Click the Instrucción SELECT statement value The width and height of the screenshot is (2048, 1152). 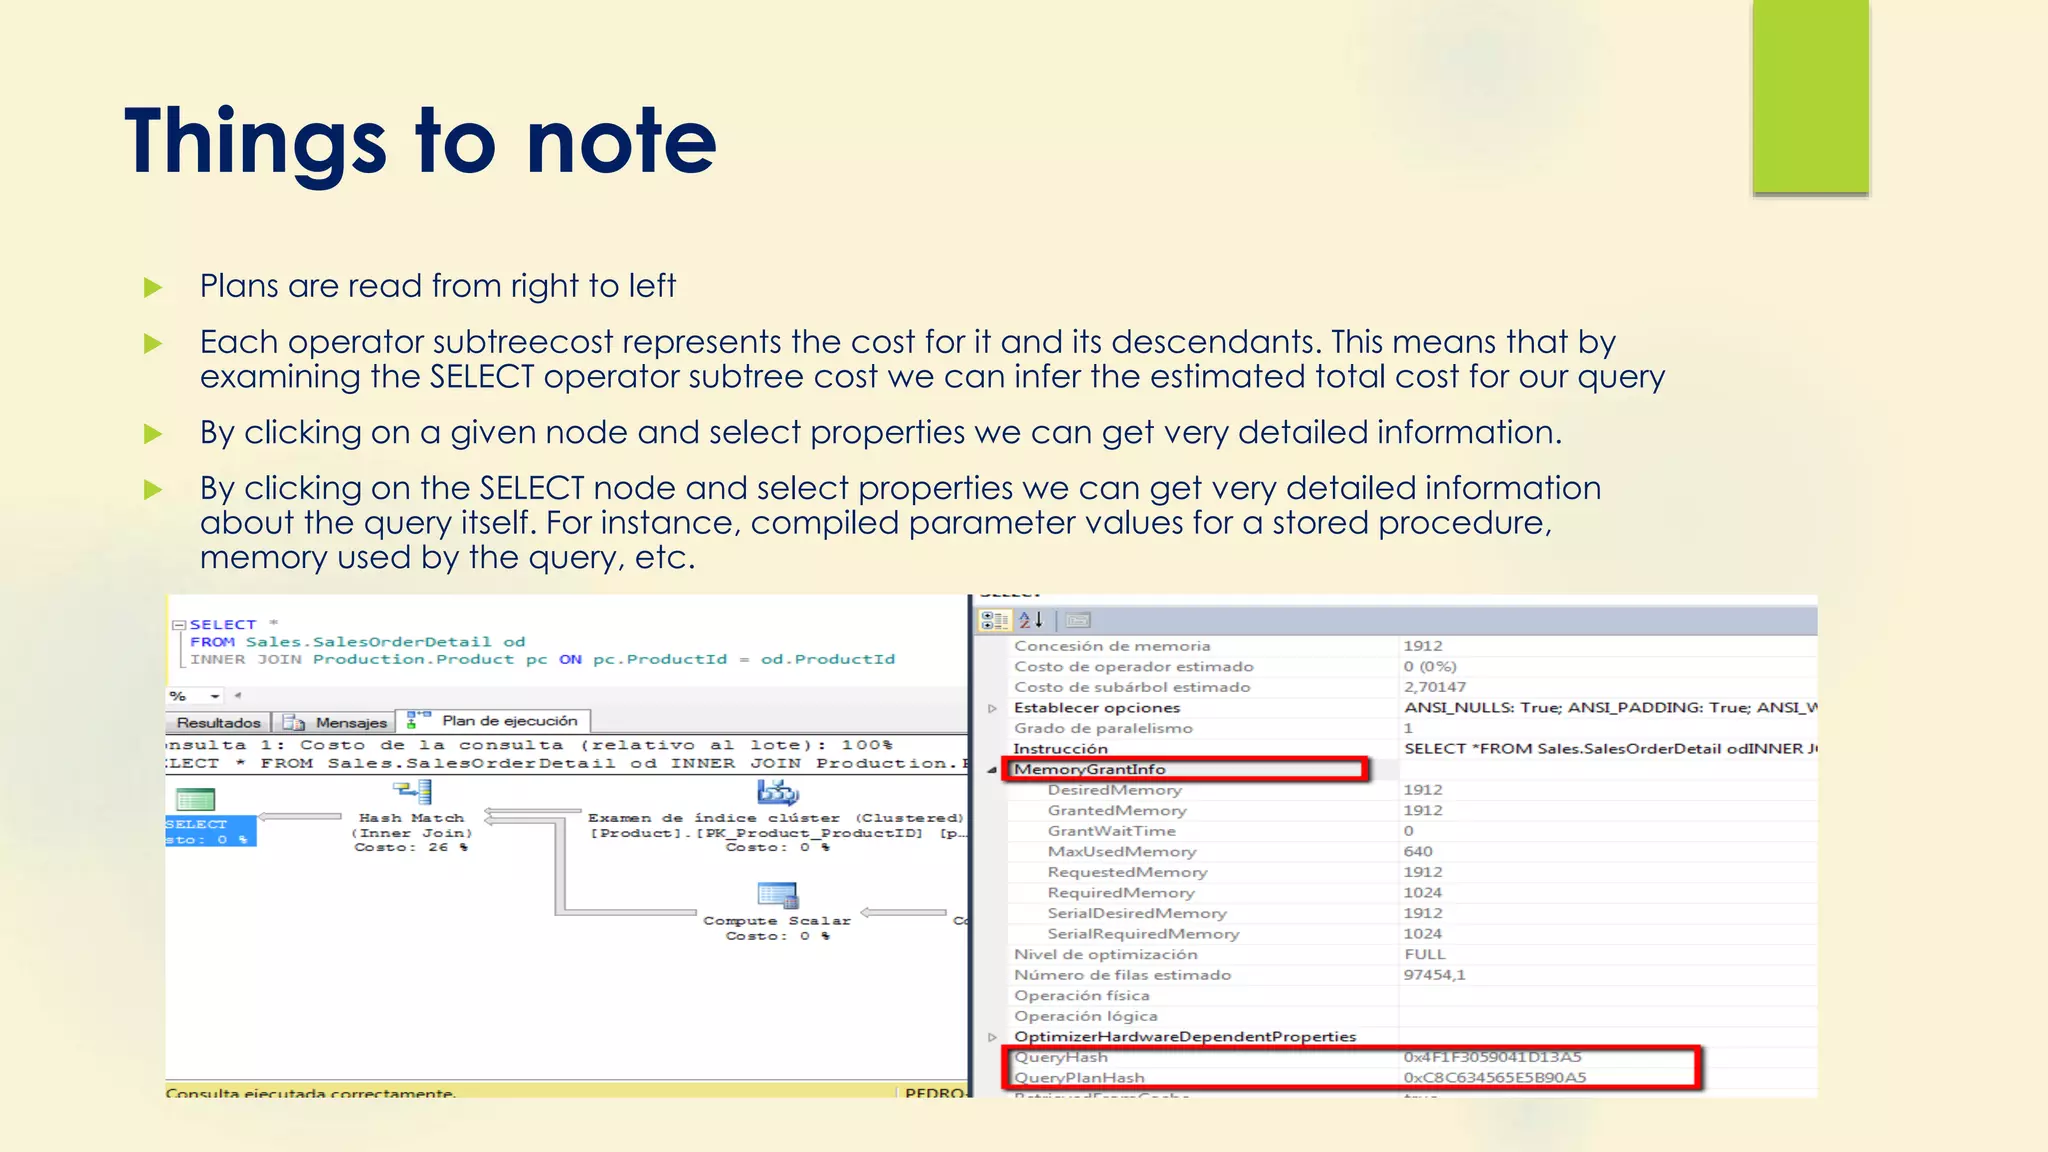1609,749
